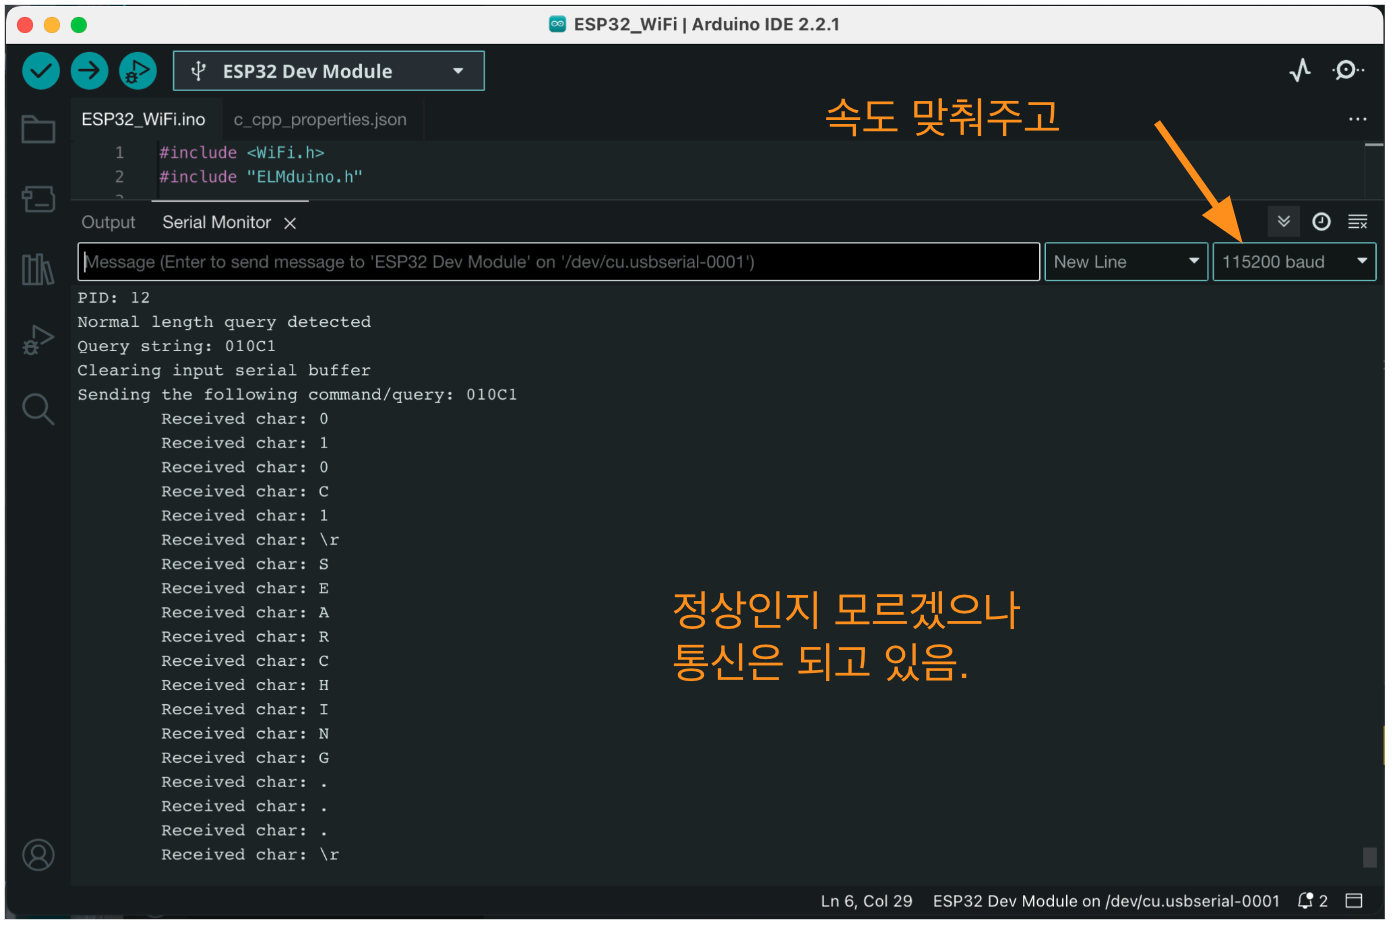The image size is (1394, 928).
Task: Clear the Serial Monitor output
Action: coord(1357,222)
